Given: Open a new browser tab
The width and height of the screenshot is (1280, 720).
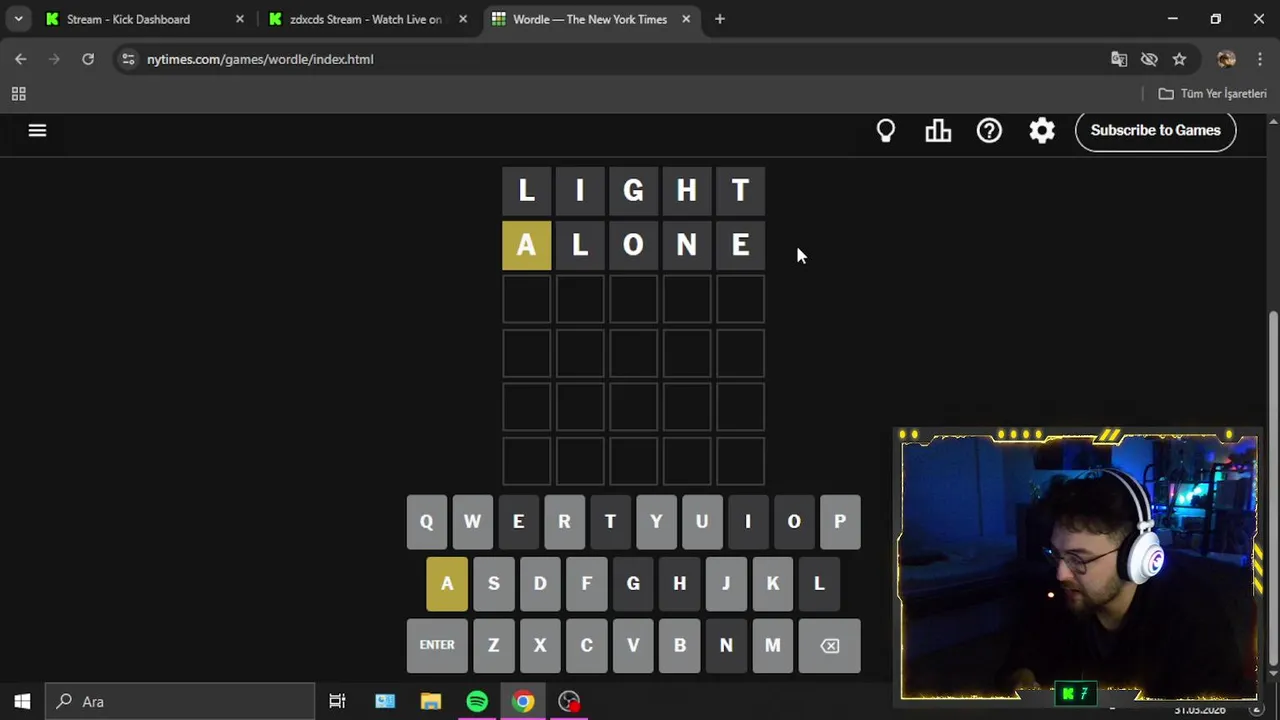Looking at the screenshot, I should click(719, 19).
